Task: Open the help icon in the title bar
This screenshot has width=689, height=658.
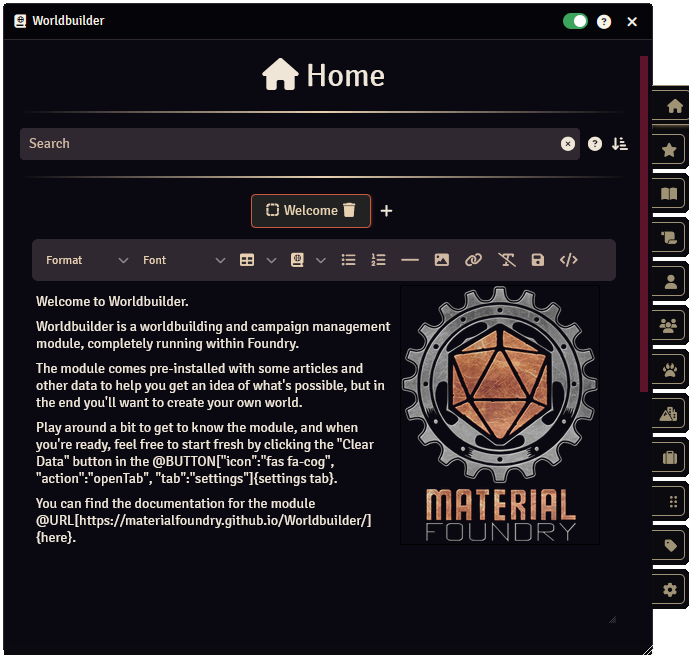Action: 604,22
